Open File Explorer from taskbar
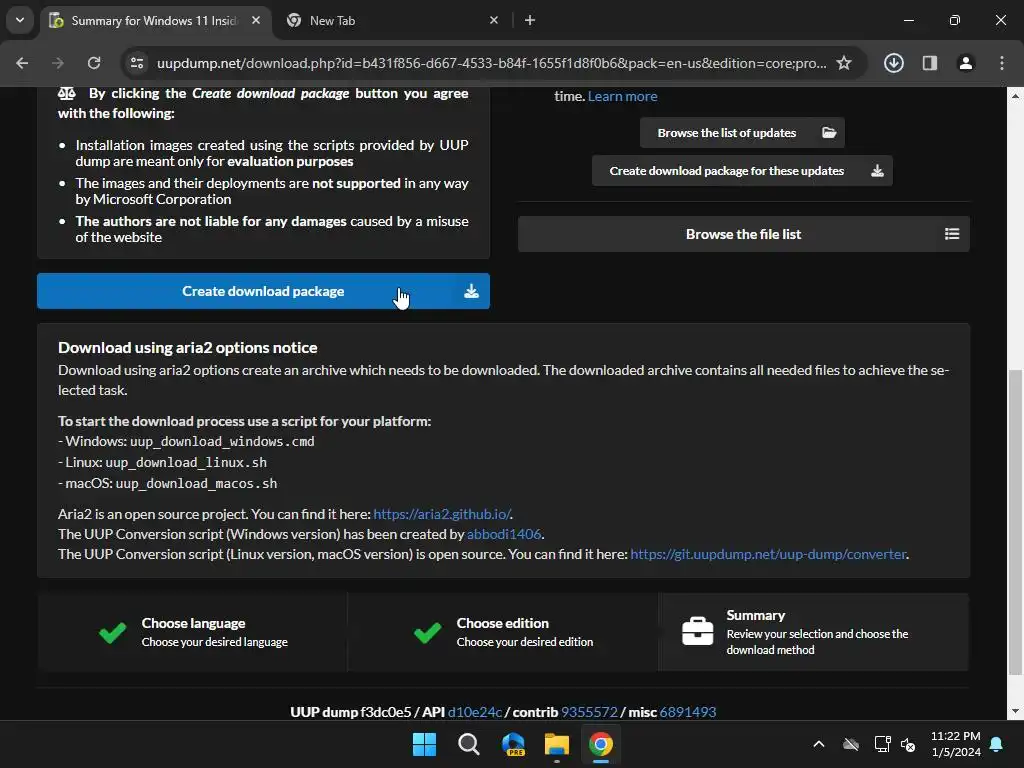 click(557, 744)
